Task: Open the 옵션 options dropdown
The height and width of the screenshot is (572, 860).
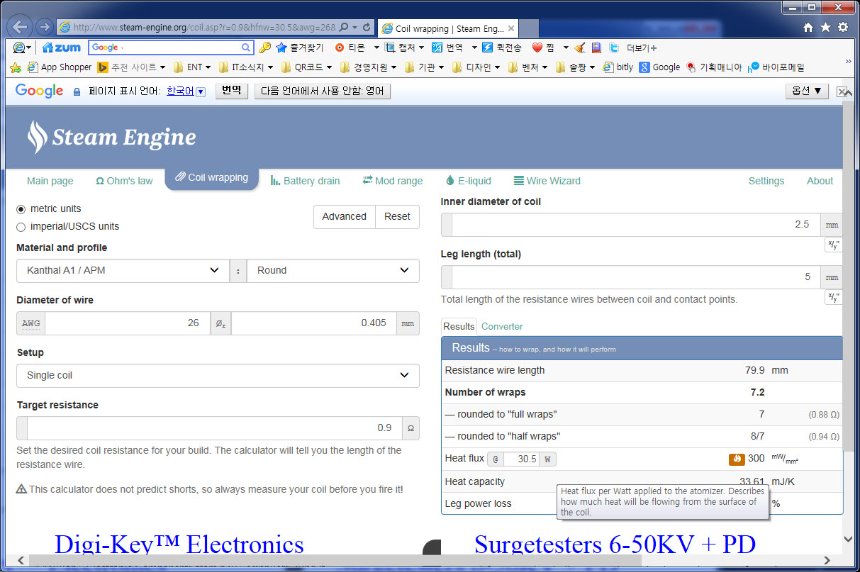Action: coord(806,91)
